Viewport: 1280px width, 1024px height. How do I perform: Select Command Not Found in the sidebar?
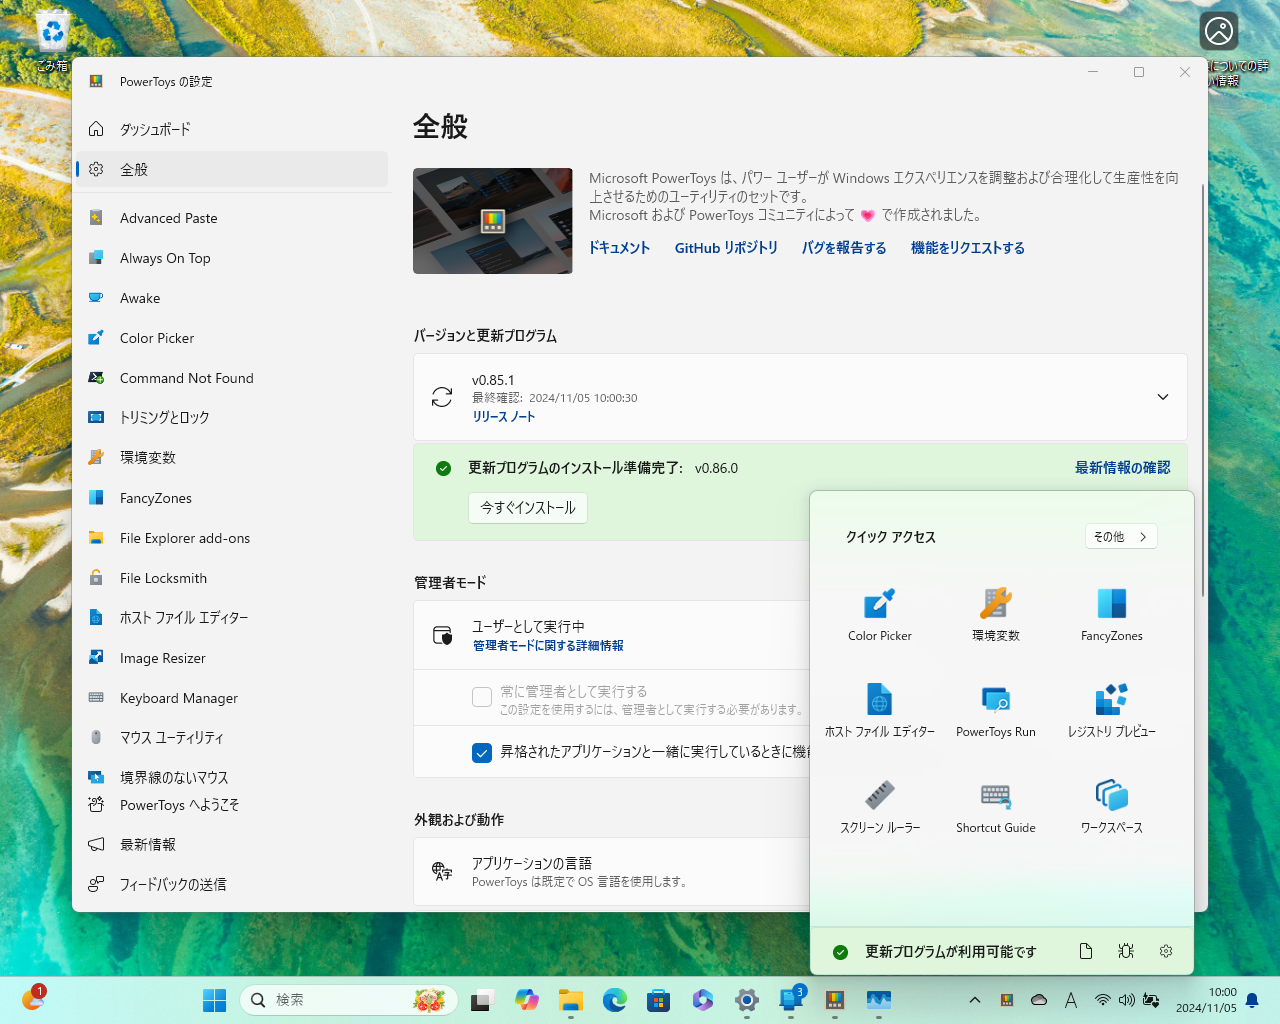[x=232, y=378]
